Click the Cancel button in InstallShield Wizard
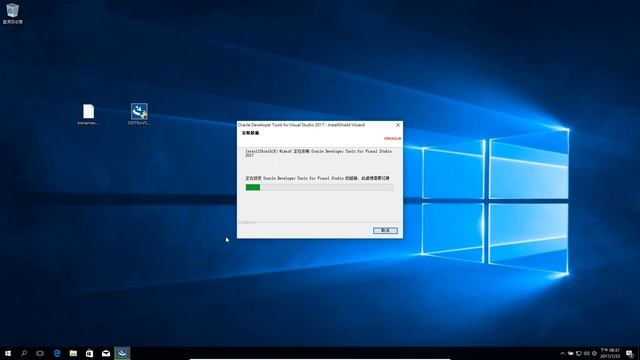This screenshot has width=640, height=360. point(385,231)
